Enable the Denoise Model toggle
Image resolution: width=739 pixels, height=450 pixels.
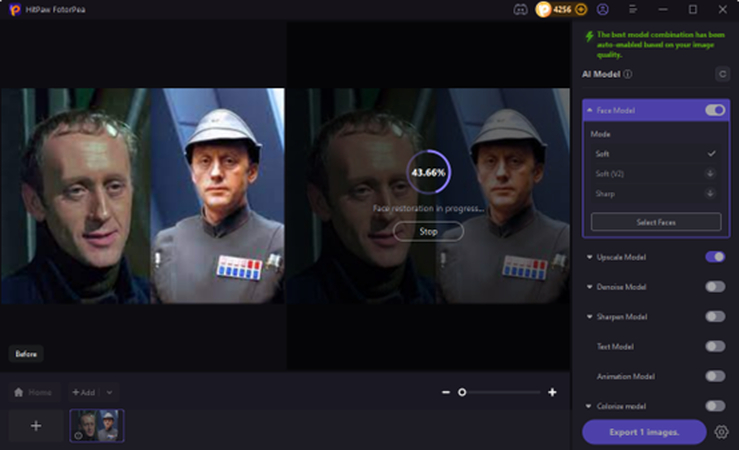click(715, 286)
